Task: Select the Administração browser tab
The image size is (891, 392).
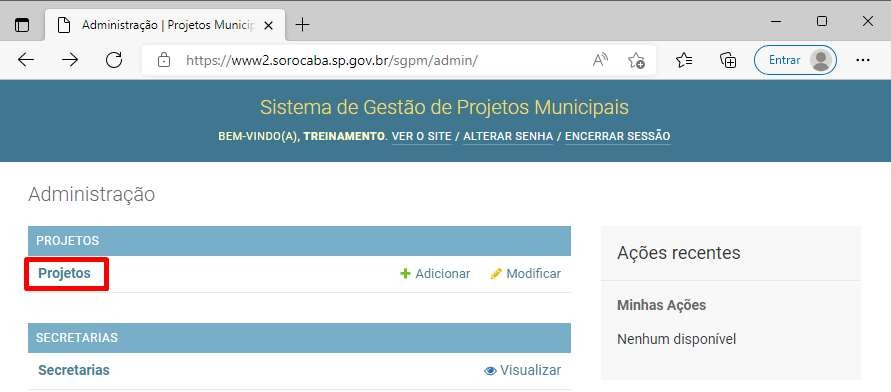Action: pyautogui.click(x=166, y=26)
